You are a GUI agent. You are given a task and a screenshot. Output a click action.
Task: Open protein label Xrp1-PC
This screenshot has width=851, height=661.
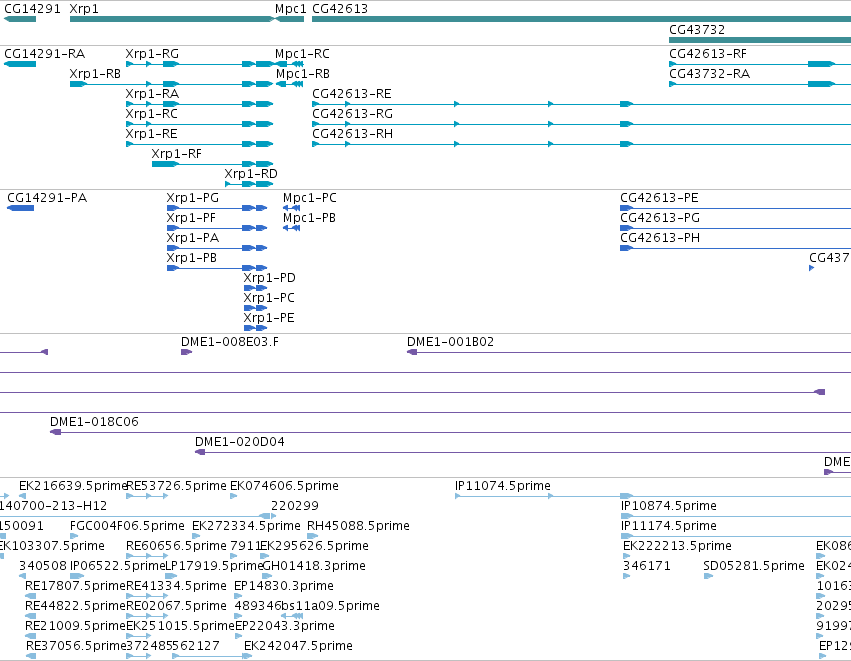tap(269, 298)
